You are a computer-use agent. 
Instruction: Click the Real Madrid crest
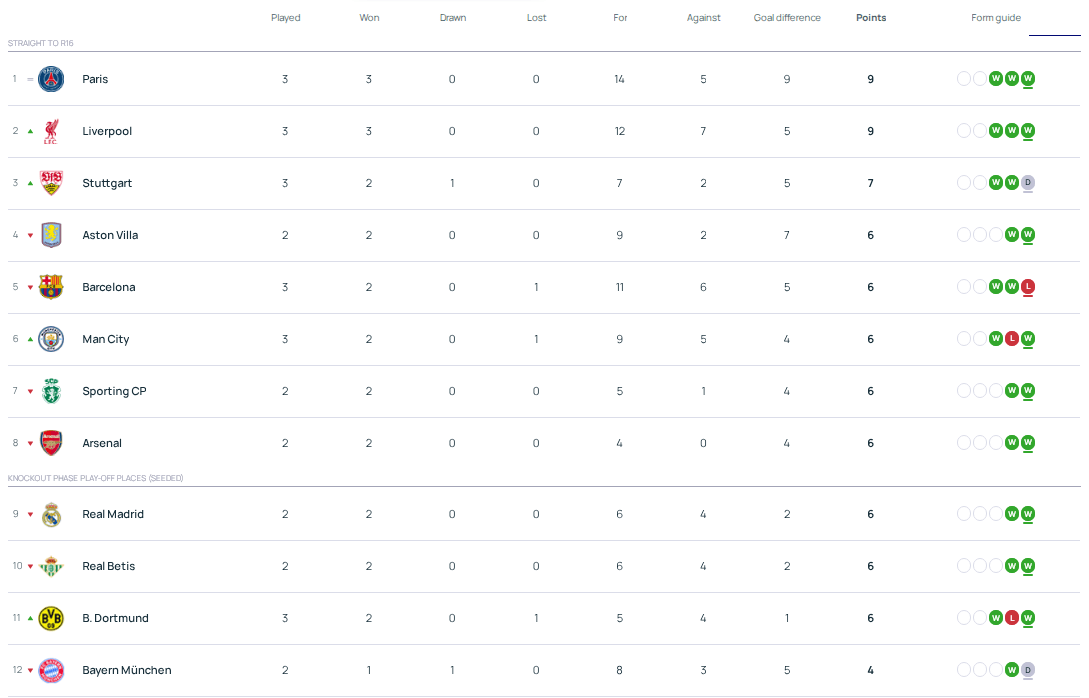(x=51, y=515)
